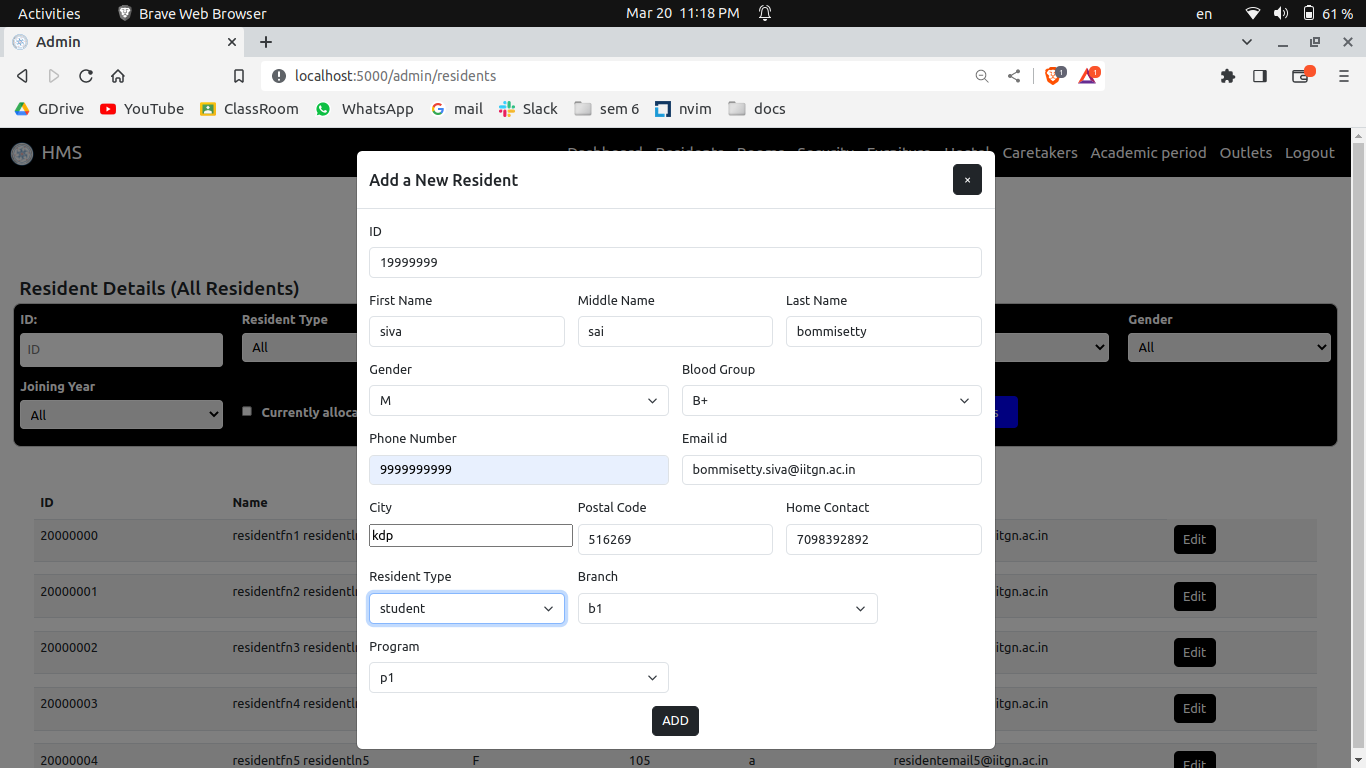Expand the Branch dropdown showing b1
The height and width of the screenshot is (768, 1366).
[727, 608]
